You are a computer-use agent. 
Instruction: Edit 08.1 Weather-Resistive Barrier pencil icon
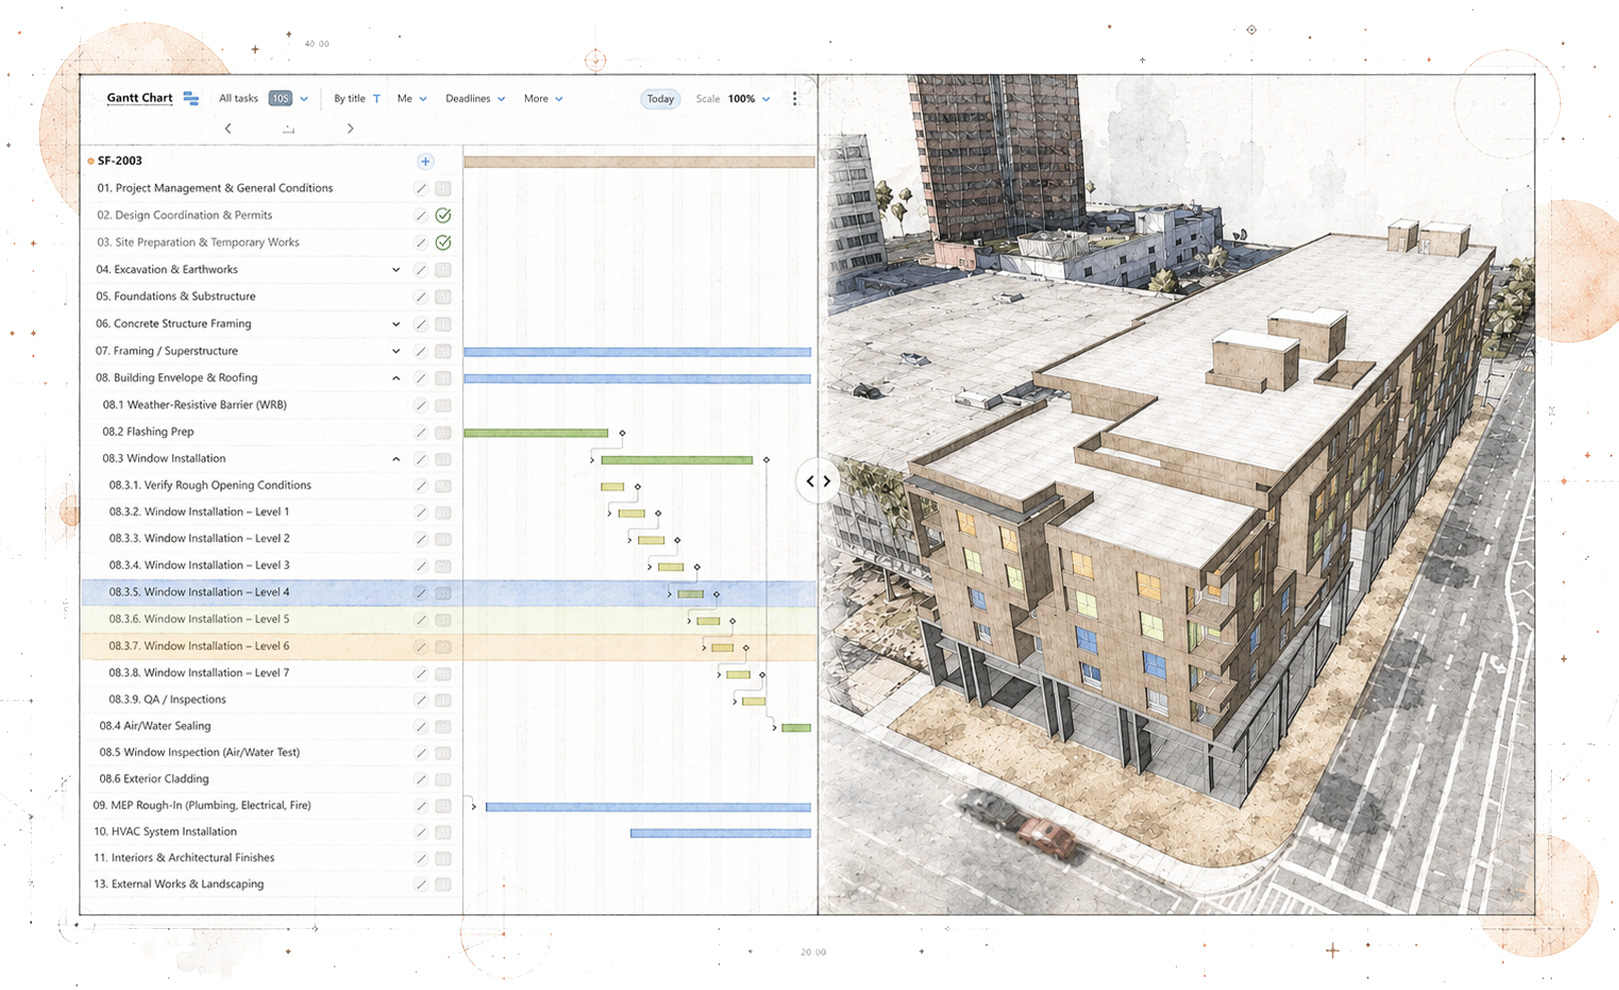(421, 405)
